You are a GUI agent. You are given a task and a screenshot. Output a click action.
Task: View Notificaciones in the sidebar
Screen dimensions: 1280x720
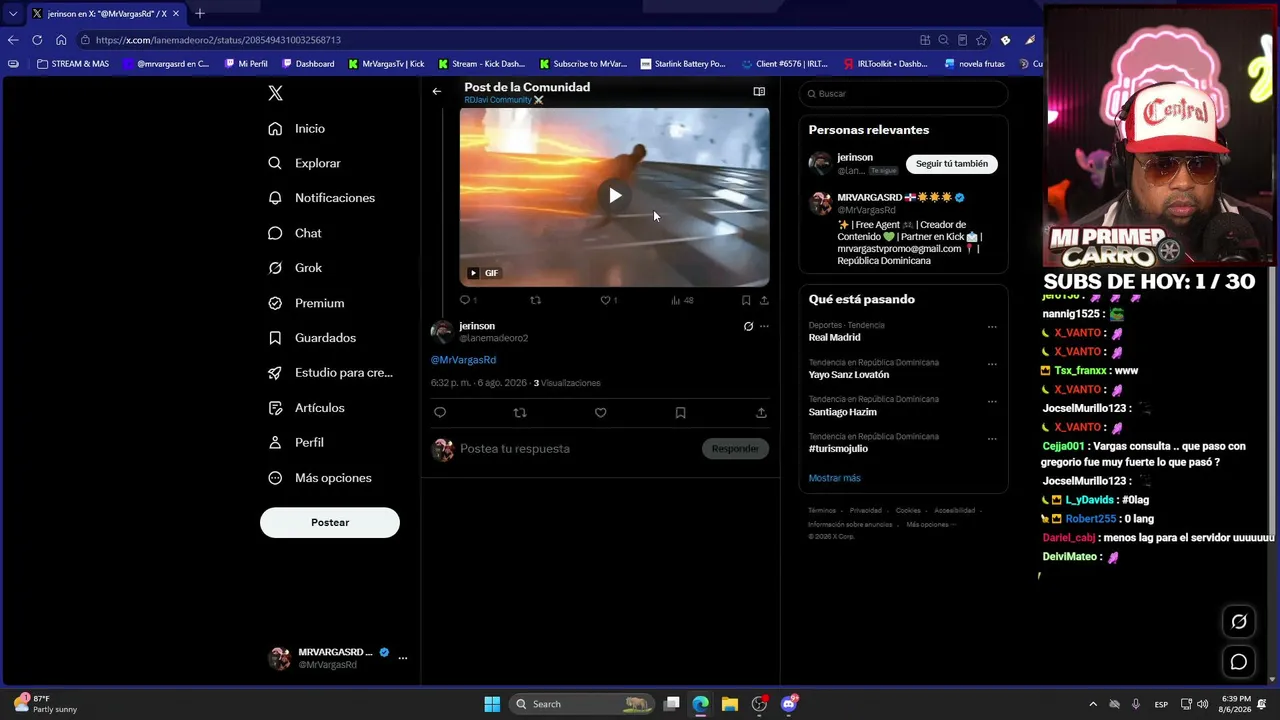322,198
